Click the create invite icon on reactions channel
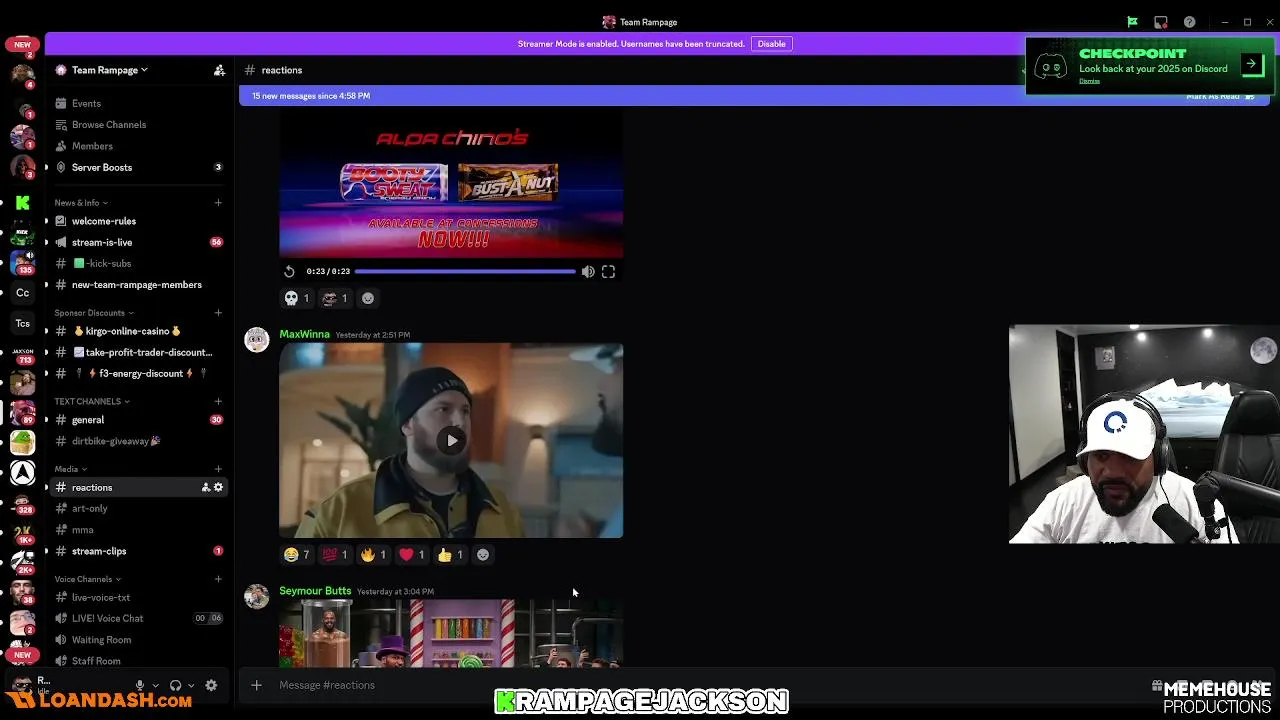1280x720 pixels. [x=206, y=487]
